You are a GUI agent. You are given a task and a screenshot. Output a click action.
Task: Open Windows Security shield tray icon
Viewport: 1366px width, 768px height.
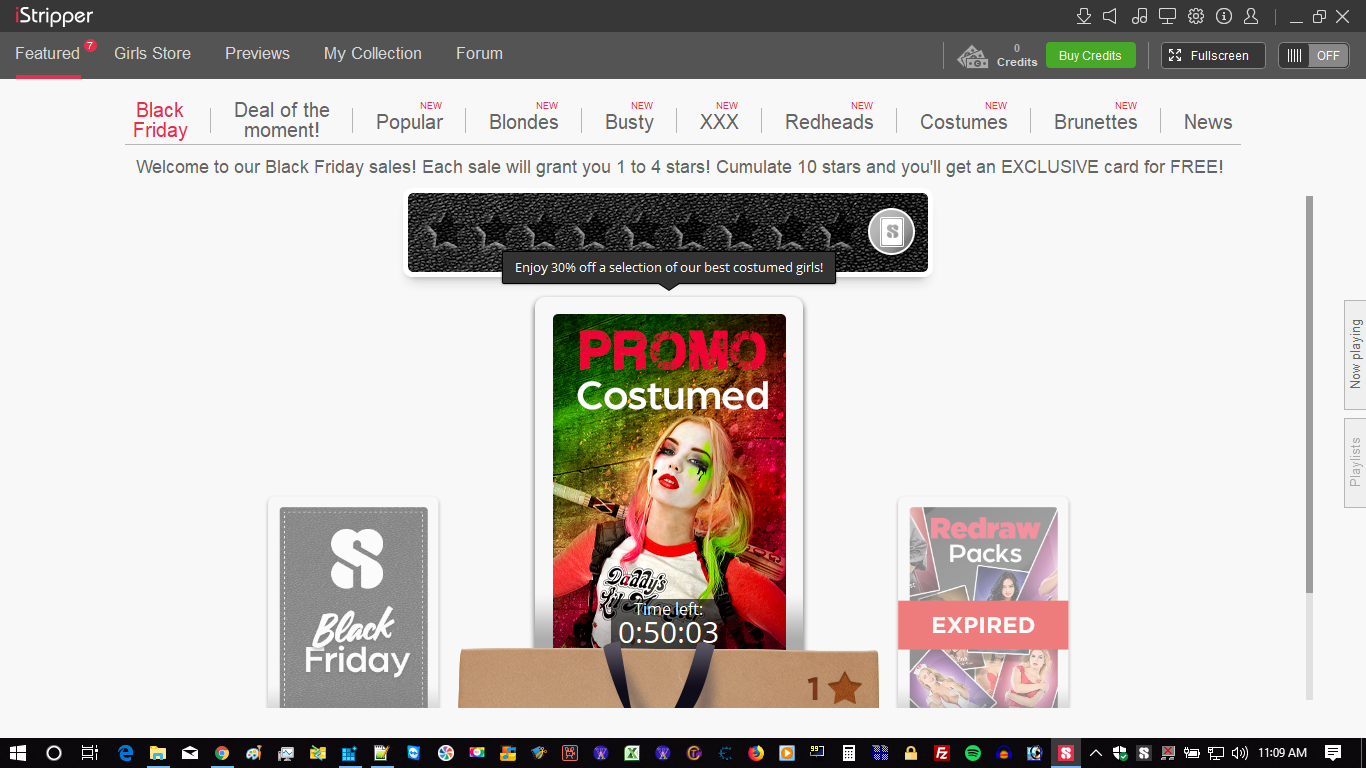coord(1120,753)
